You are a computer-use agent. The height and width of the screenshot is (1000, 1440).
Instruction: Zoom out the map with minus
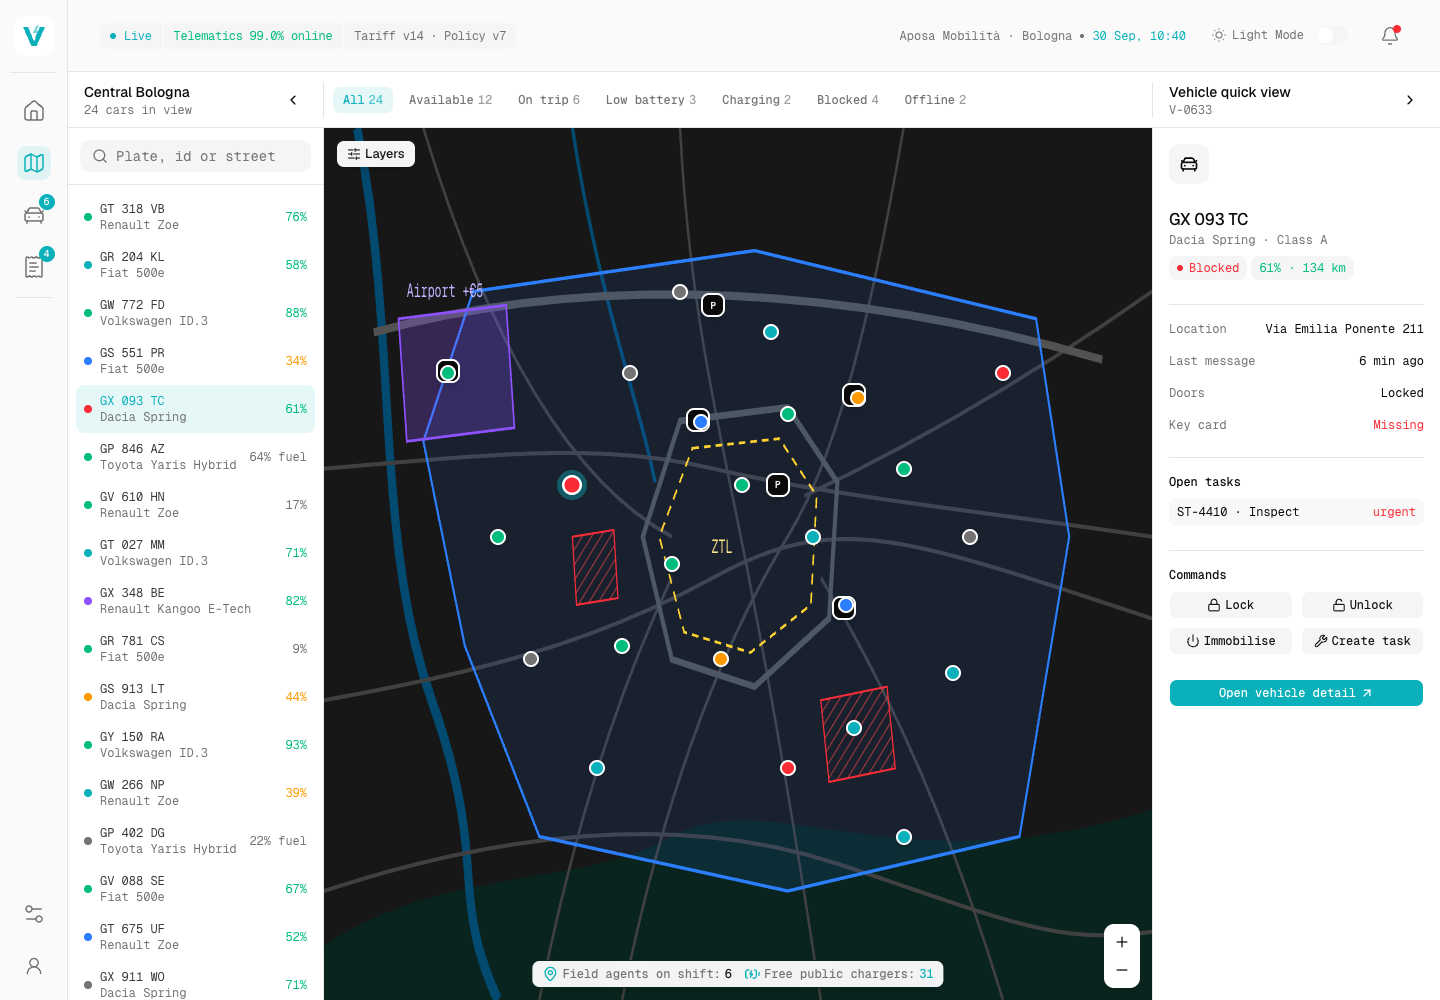1122,970
